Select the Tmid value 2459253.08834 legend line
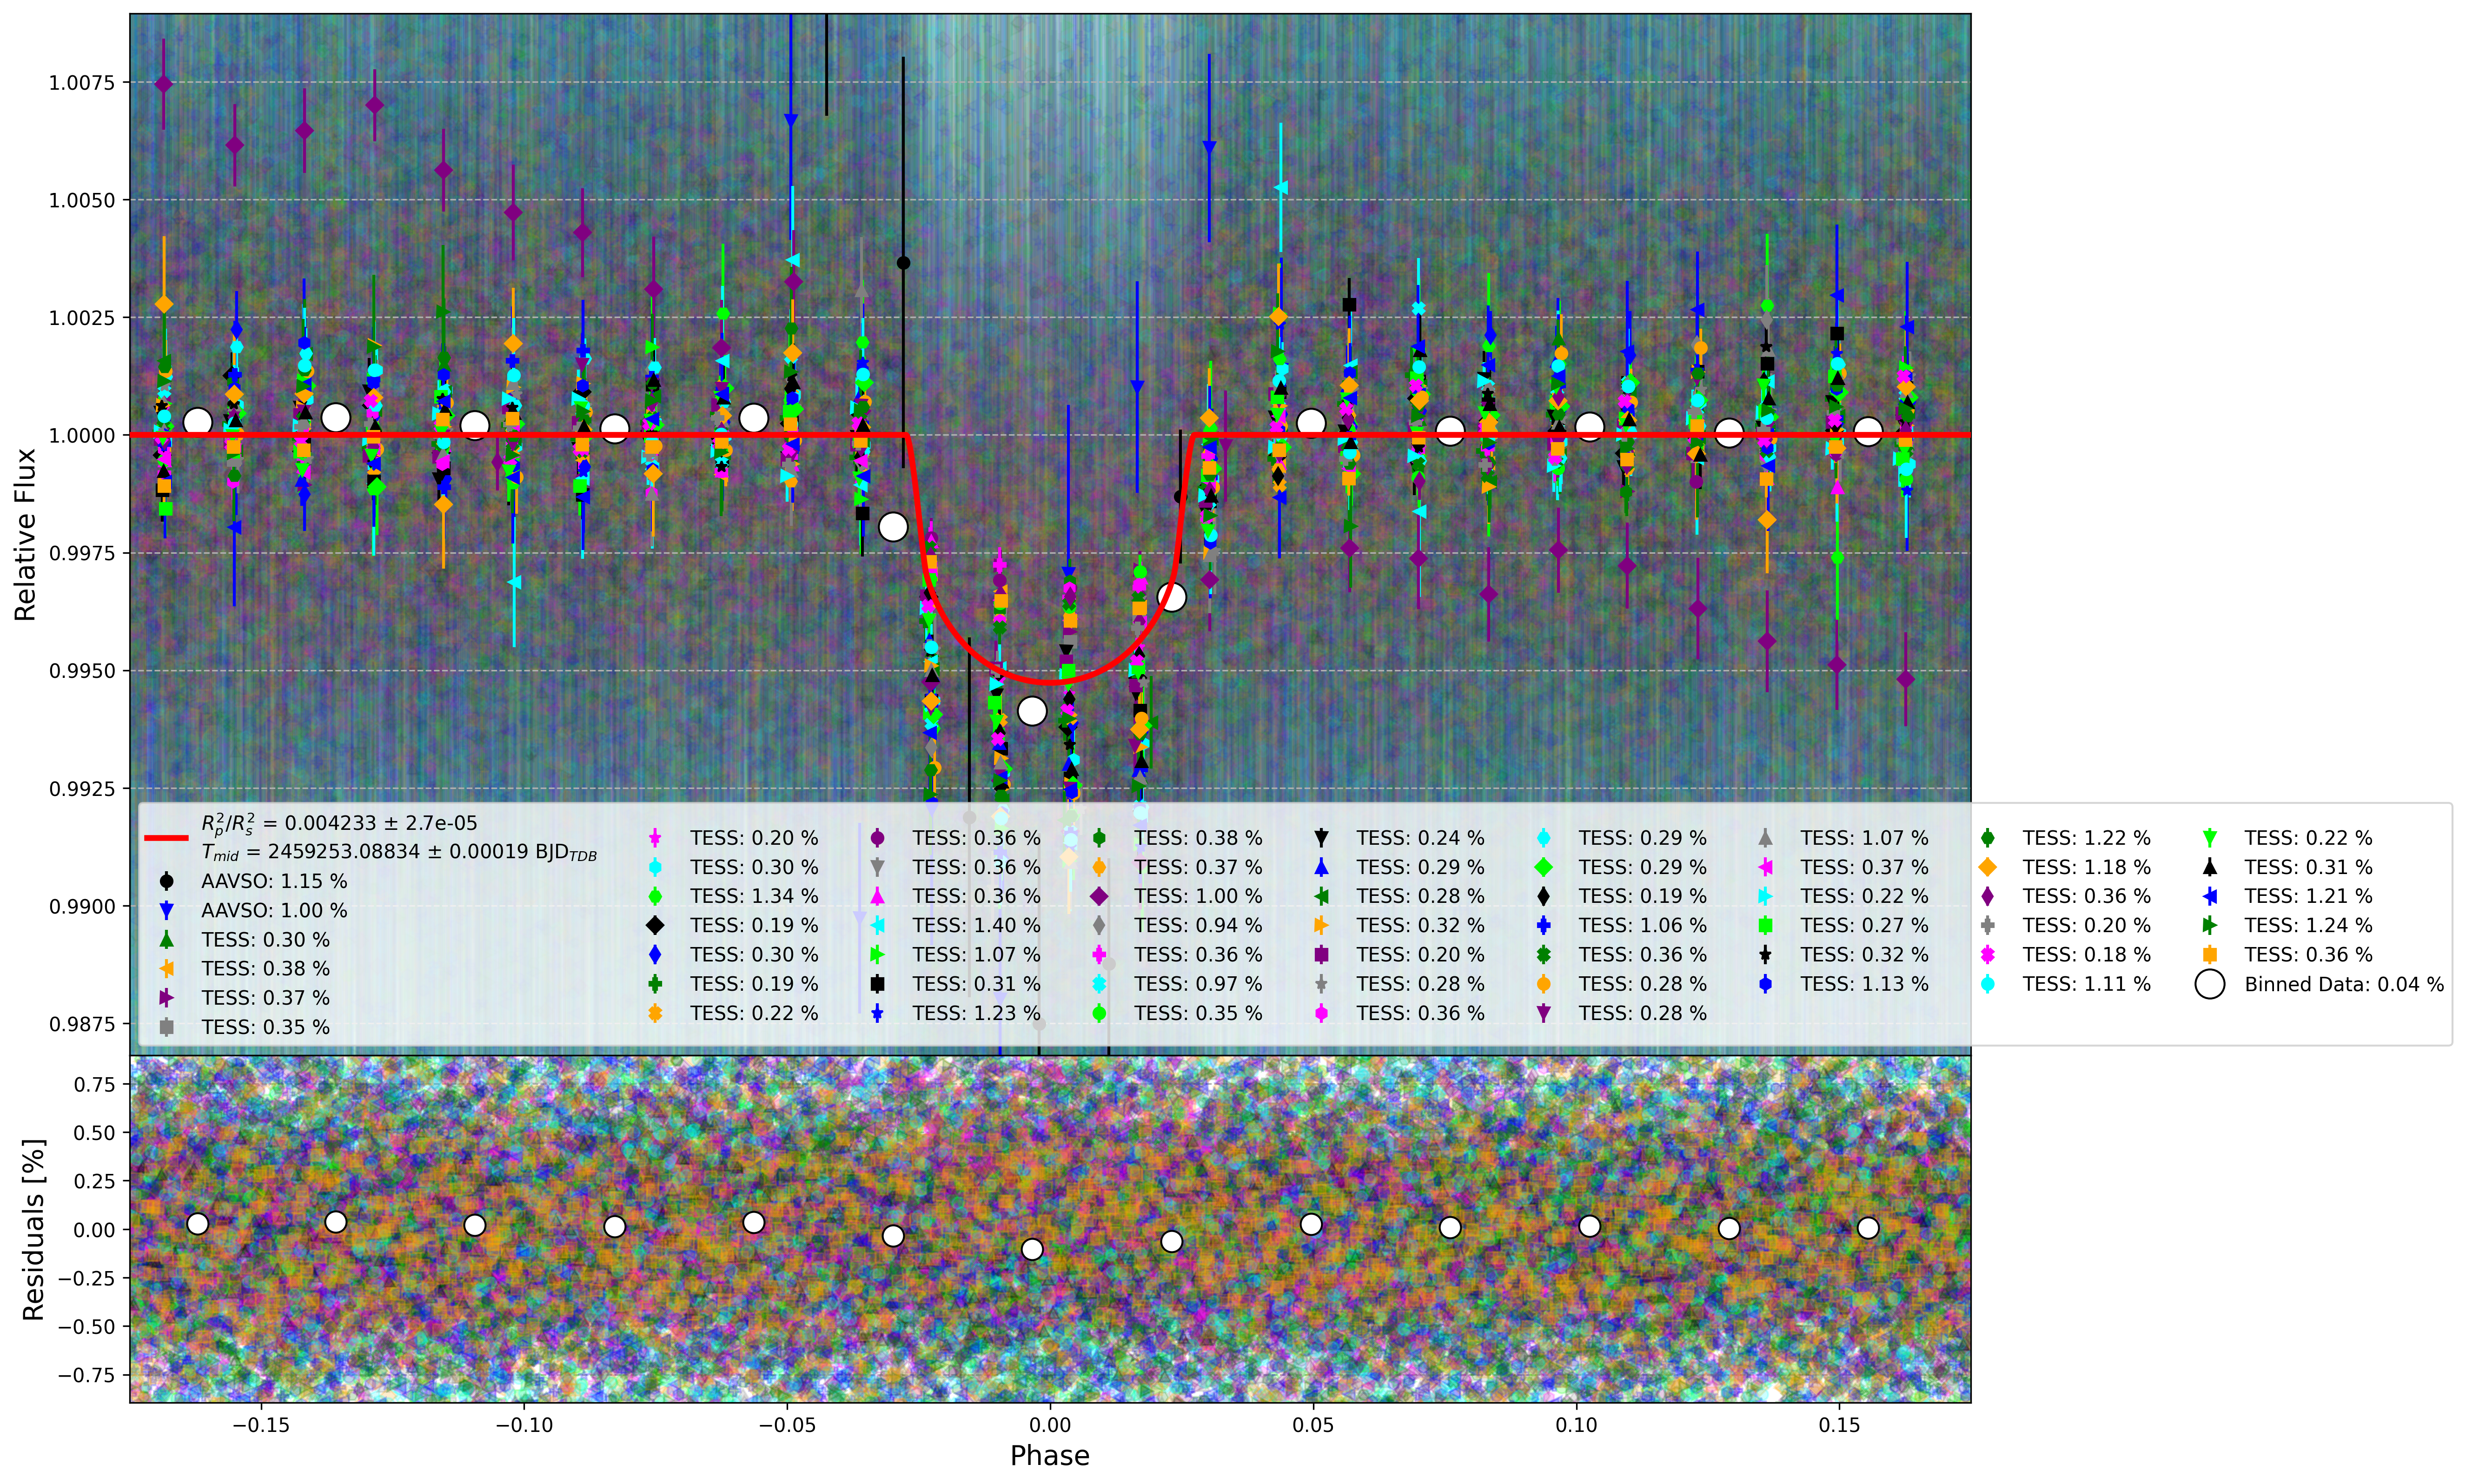Viewport: 2466px width, 1484px height. pos(399,853)
